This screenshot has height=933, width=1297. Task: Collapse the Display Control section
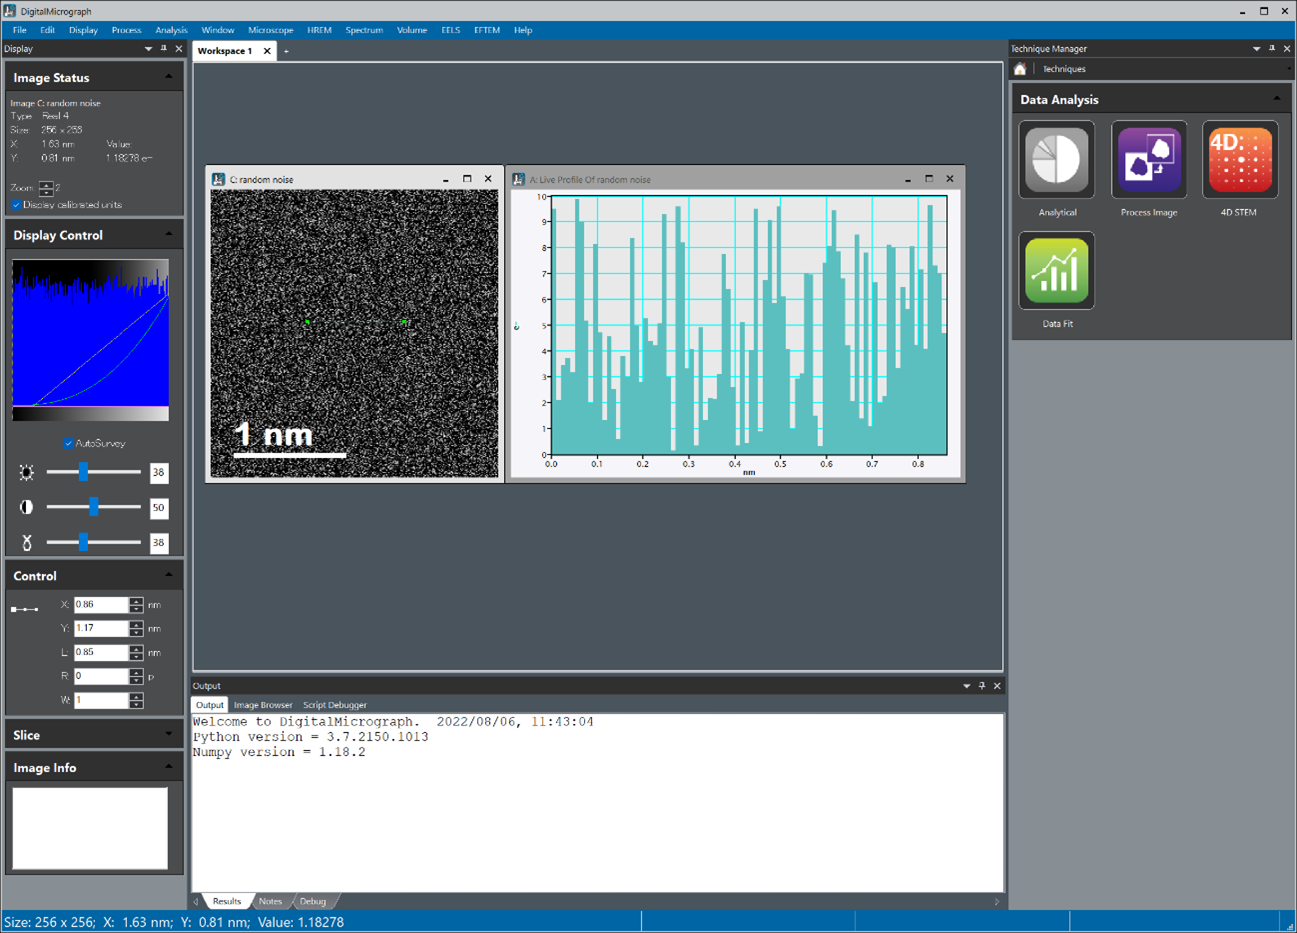click(168, 234)
